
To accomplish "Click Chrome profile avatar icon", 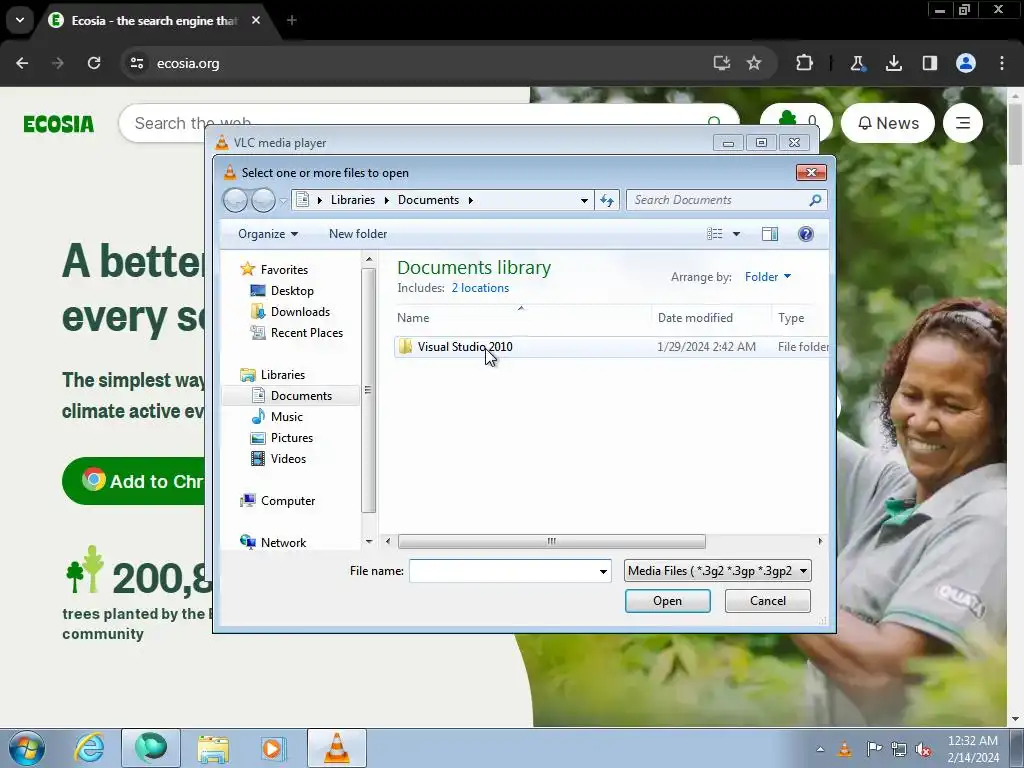I will tap(966, 63).
